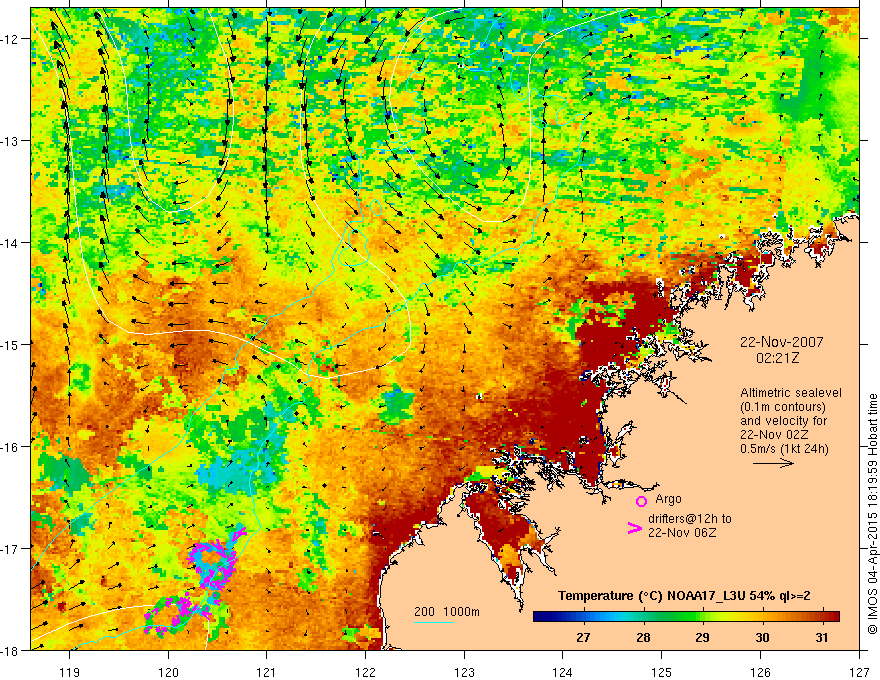This screenshot has width=880, height=680.
Task: Select the time text 02:21Z
Action: point(777,358)
